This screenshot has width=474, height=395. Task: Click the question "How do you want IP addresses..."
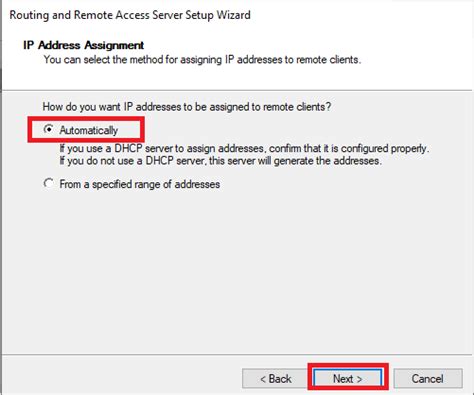pos(187,107)
